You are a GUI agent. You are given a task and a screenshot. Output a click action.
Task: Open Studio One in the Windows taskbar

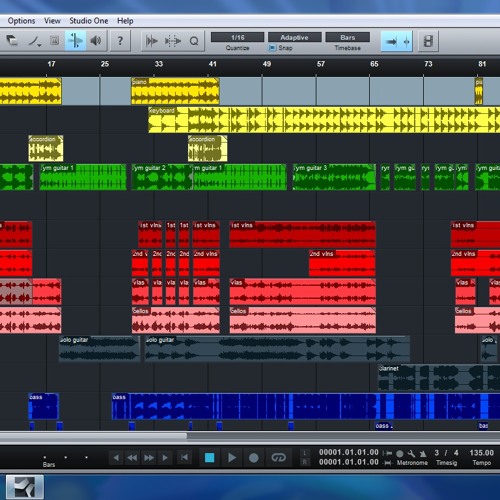pyautogui.click(x=25, y=487)
